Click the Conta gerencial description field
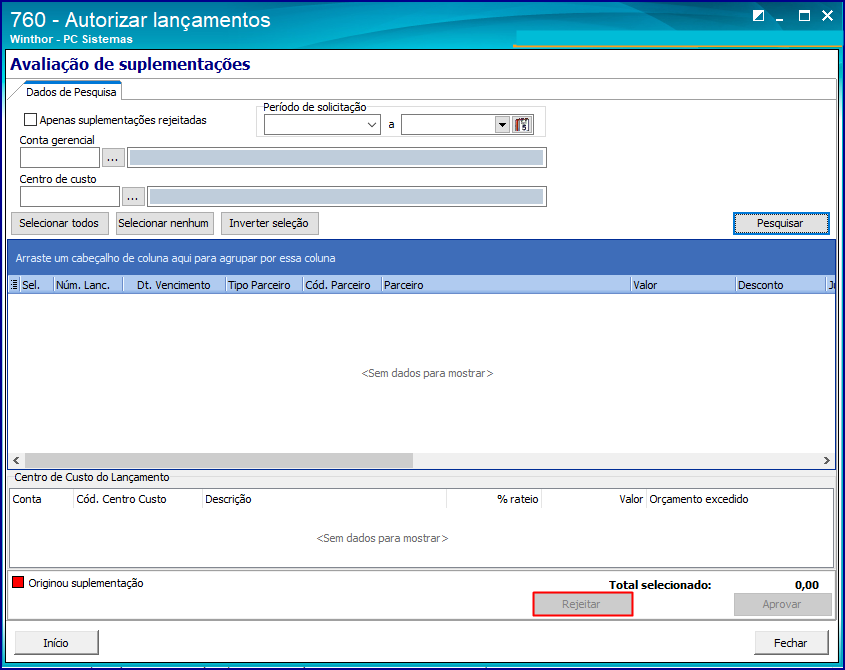 pyautogui.click(x=337, y=158)
